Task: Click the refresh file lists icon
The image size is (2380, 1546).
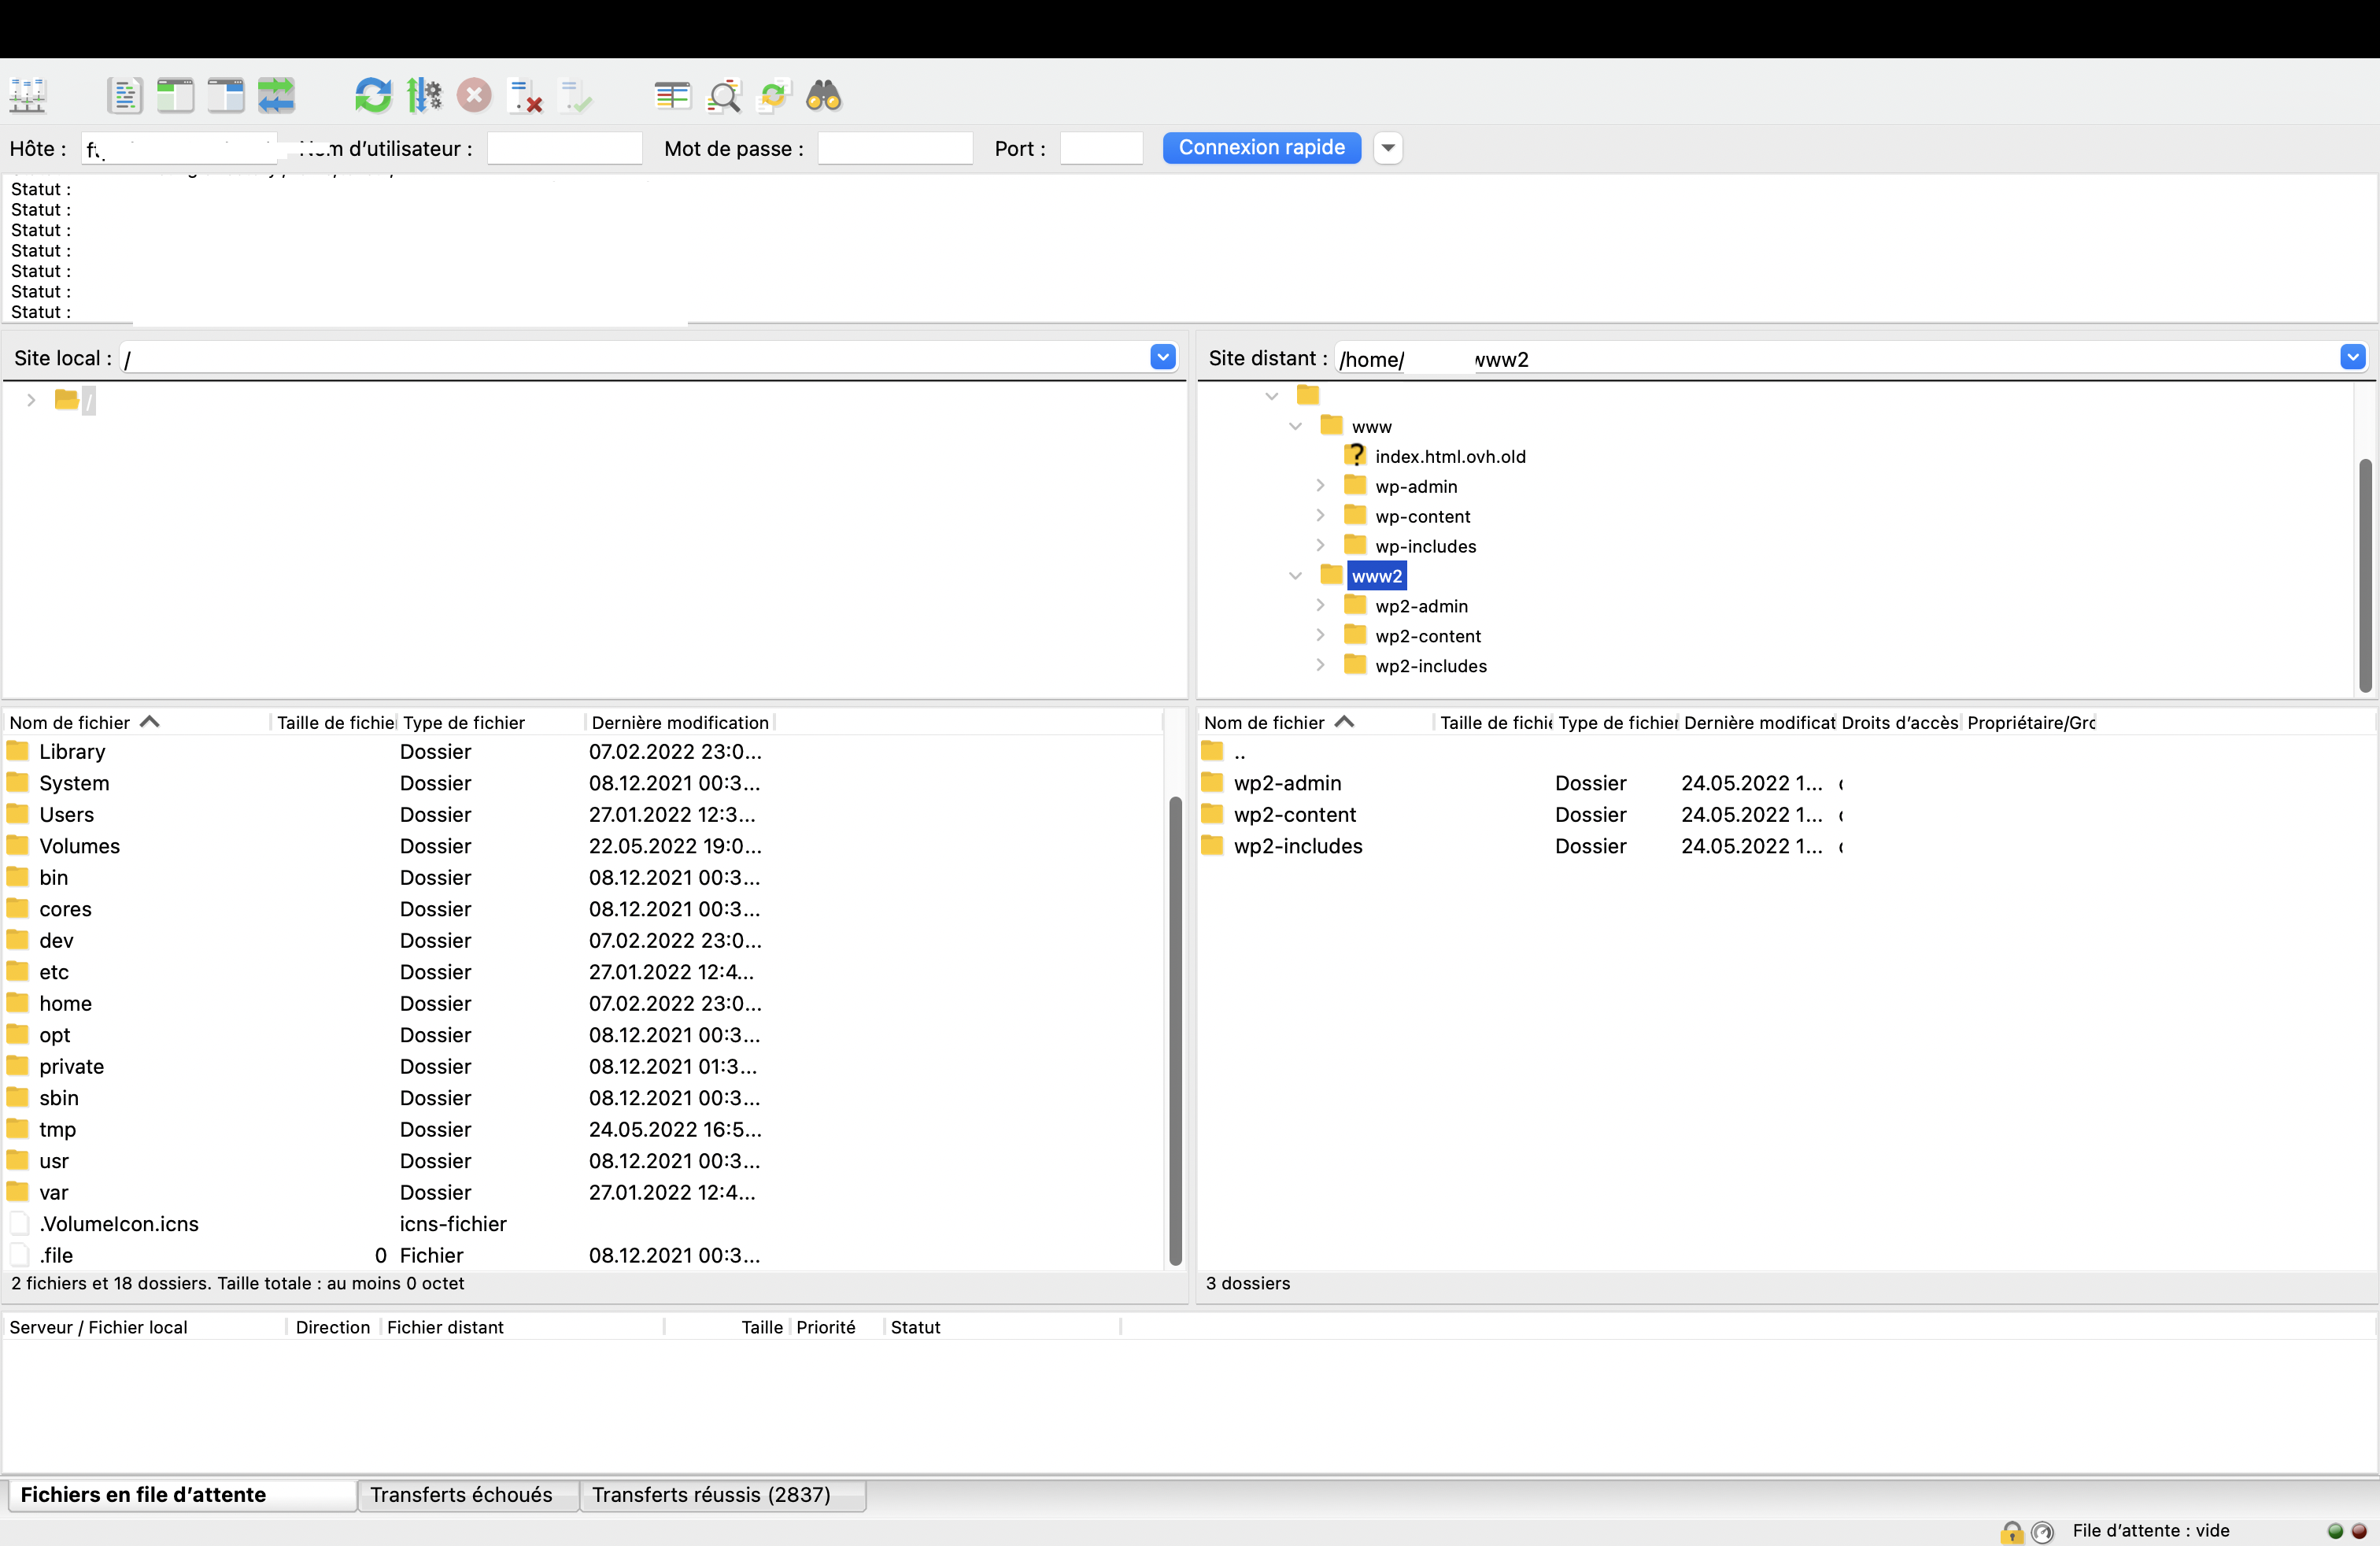Action: pos(373,96)
